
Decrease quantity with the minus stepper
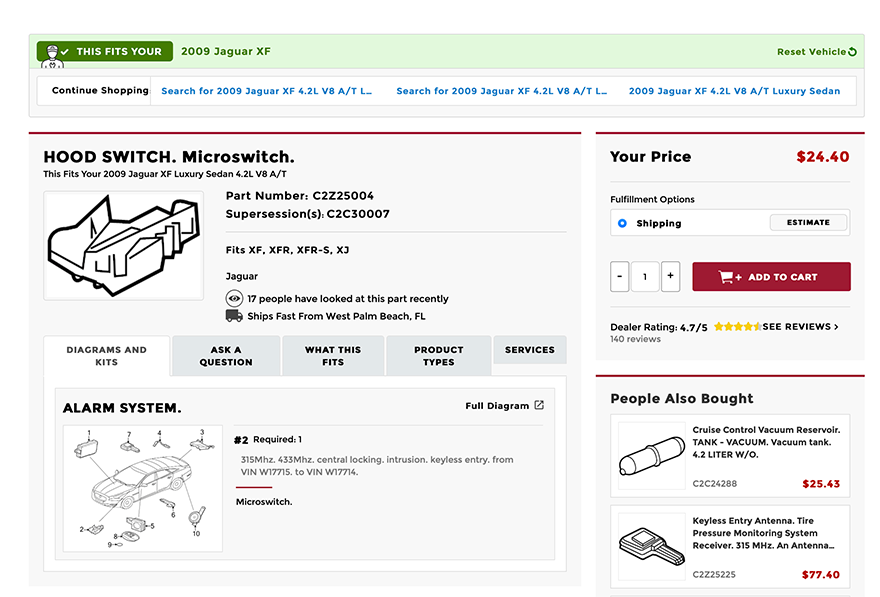tap(620, 276)
